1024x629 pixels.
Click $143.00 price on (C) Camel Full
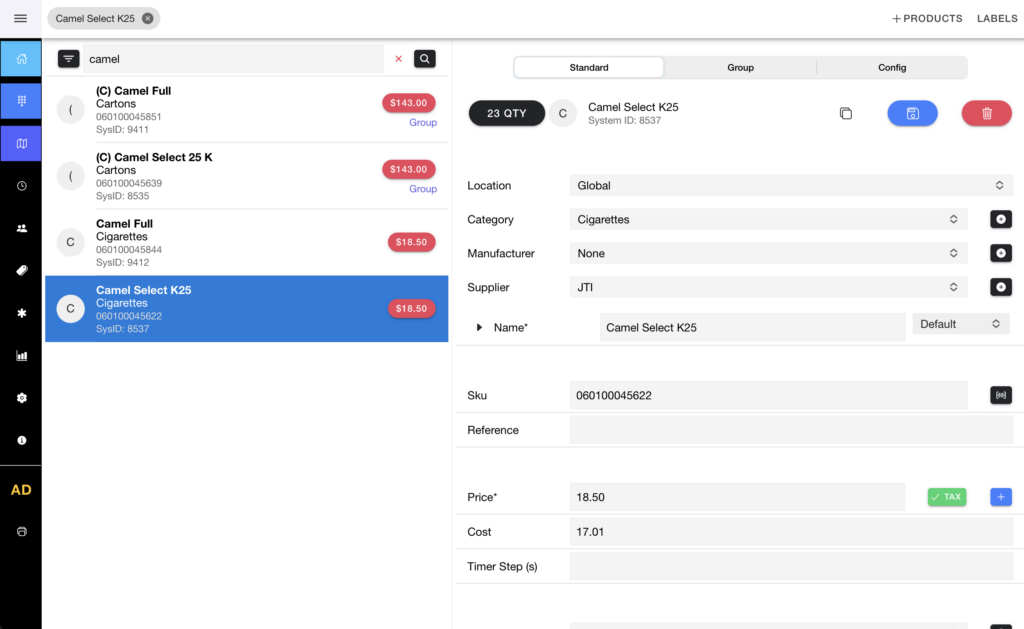tap(409, 103)
